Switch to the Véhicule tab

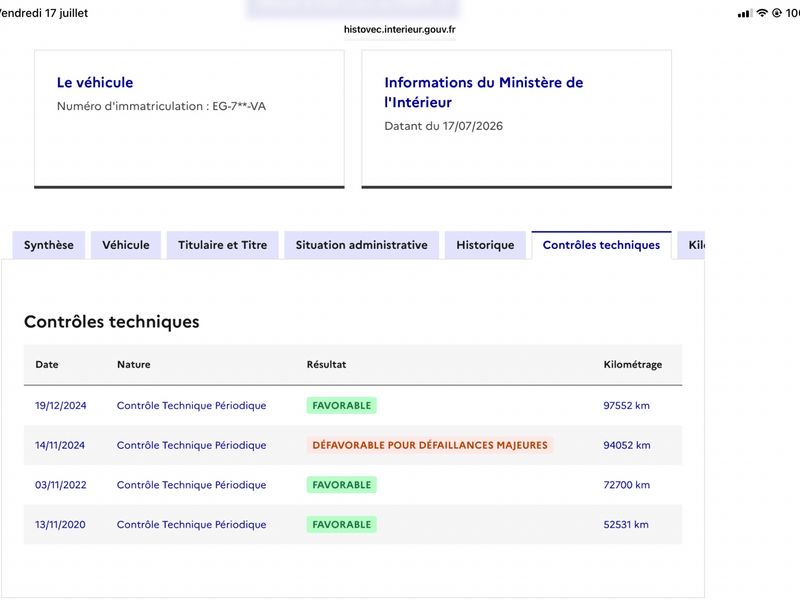126,245
